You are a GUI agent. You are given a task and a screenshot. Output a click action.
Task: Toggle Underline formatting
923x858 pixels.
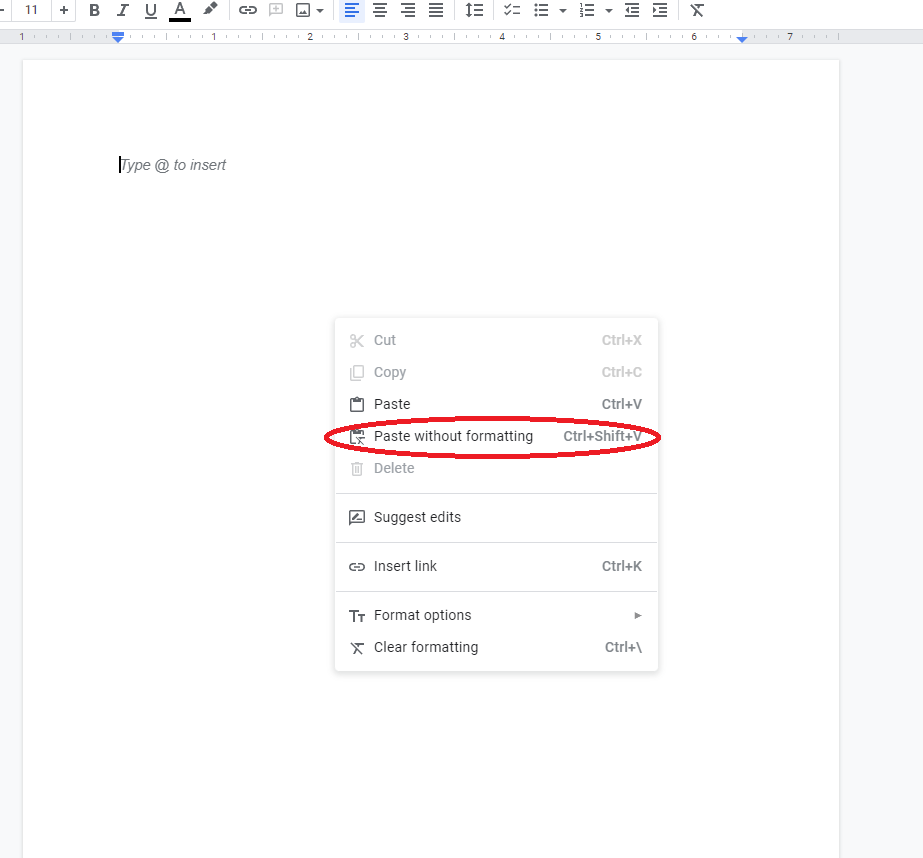pos(151,10)
